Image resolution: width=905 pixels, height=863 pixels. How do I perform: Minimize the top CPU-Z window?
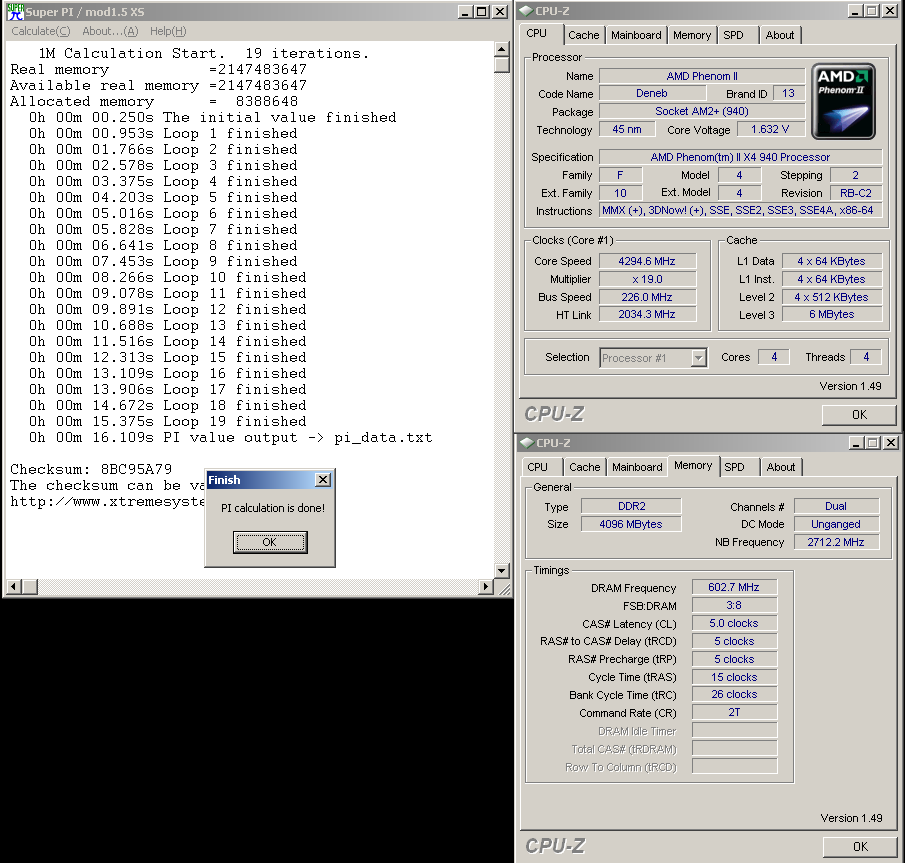click(x=856, y=11)
